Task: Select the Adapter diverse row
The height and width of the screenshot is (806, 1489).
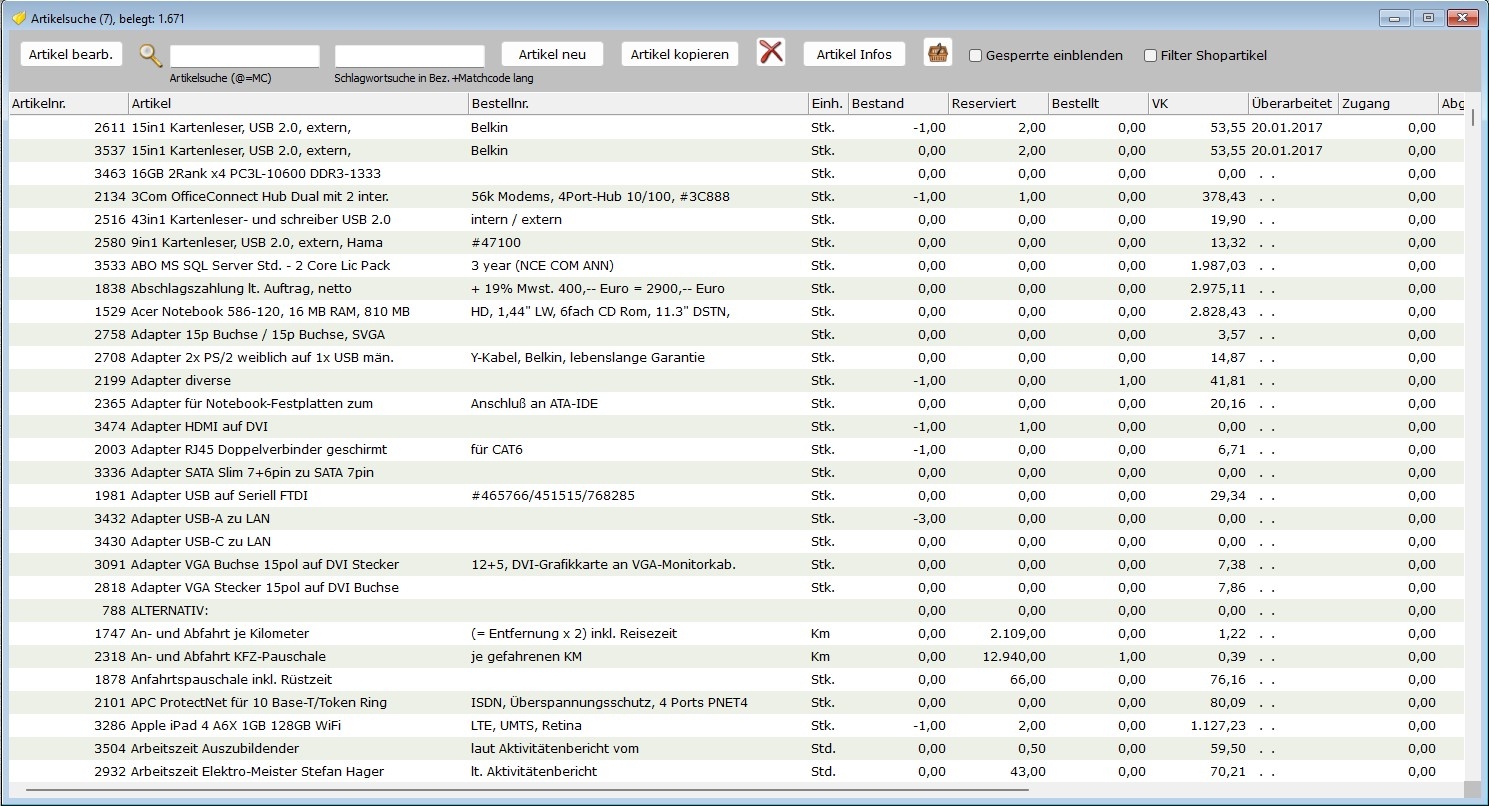Action: click(x=737, y=380)
